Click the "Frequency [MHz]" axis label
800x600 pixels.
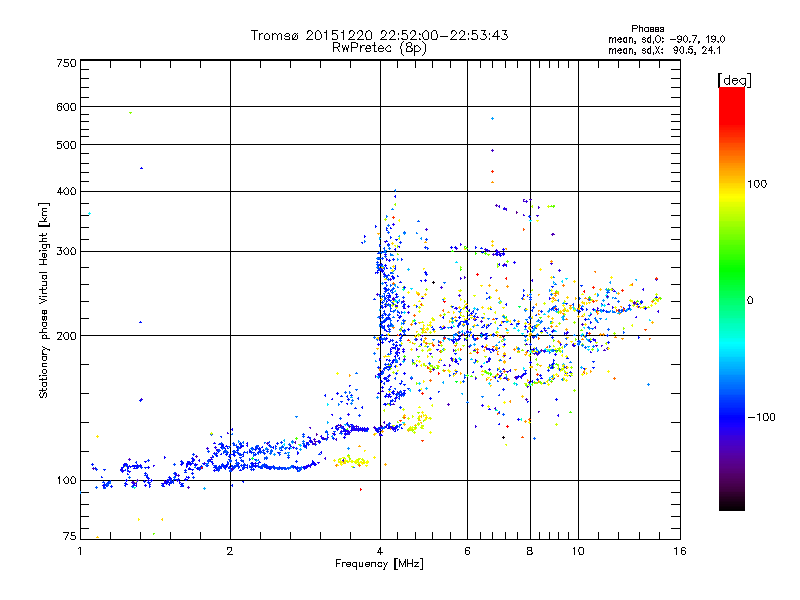click(379, 564)
